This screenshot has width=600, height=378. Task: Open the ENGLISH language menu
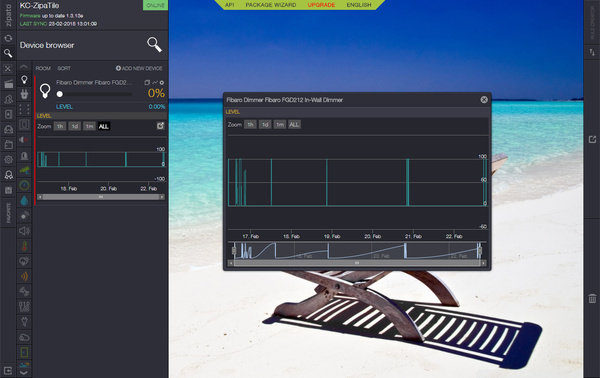pos(359,5)
